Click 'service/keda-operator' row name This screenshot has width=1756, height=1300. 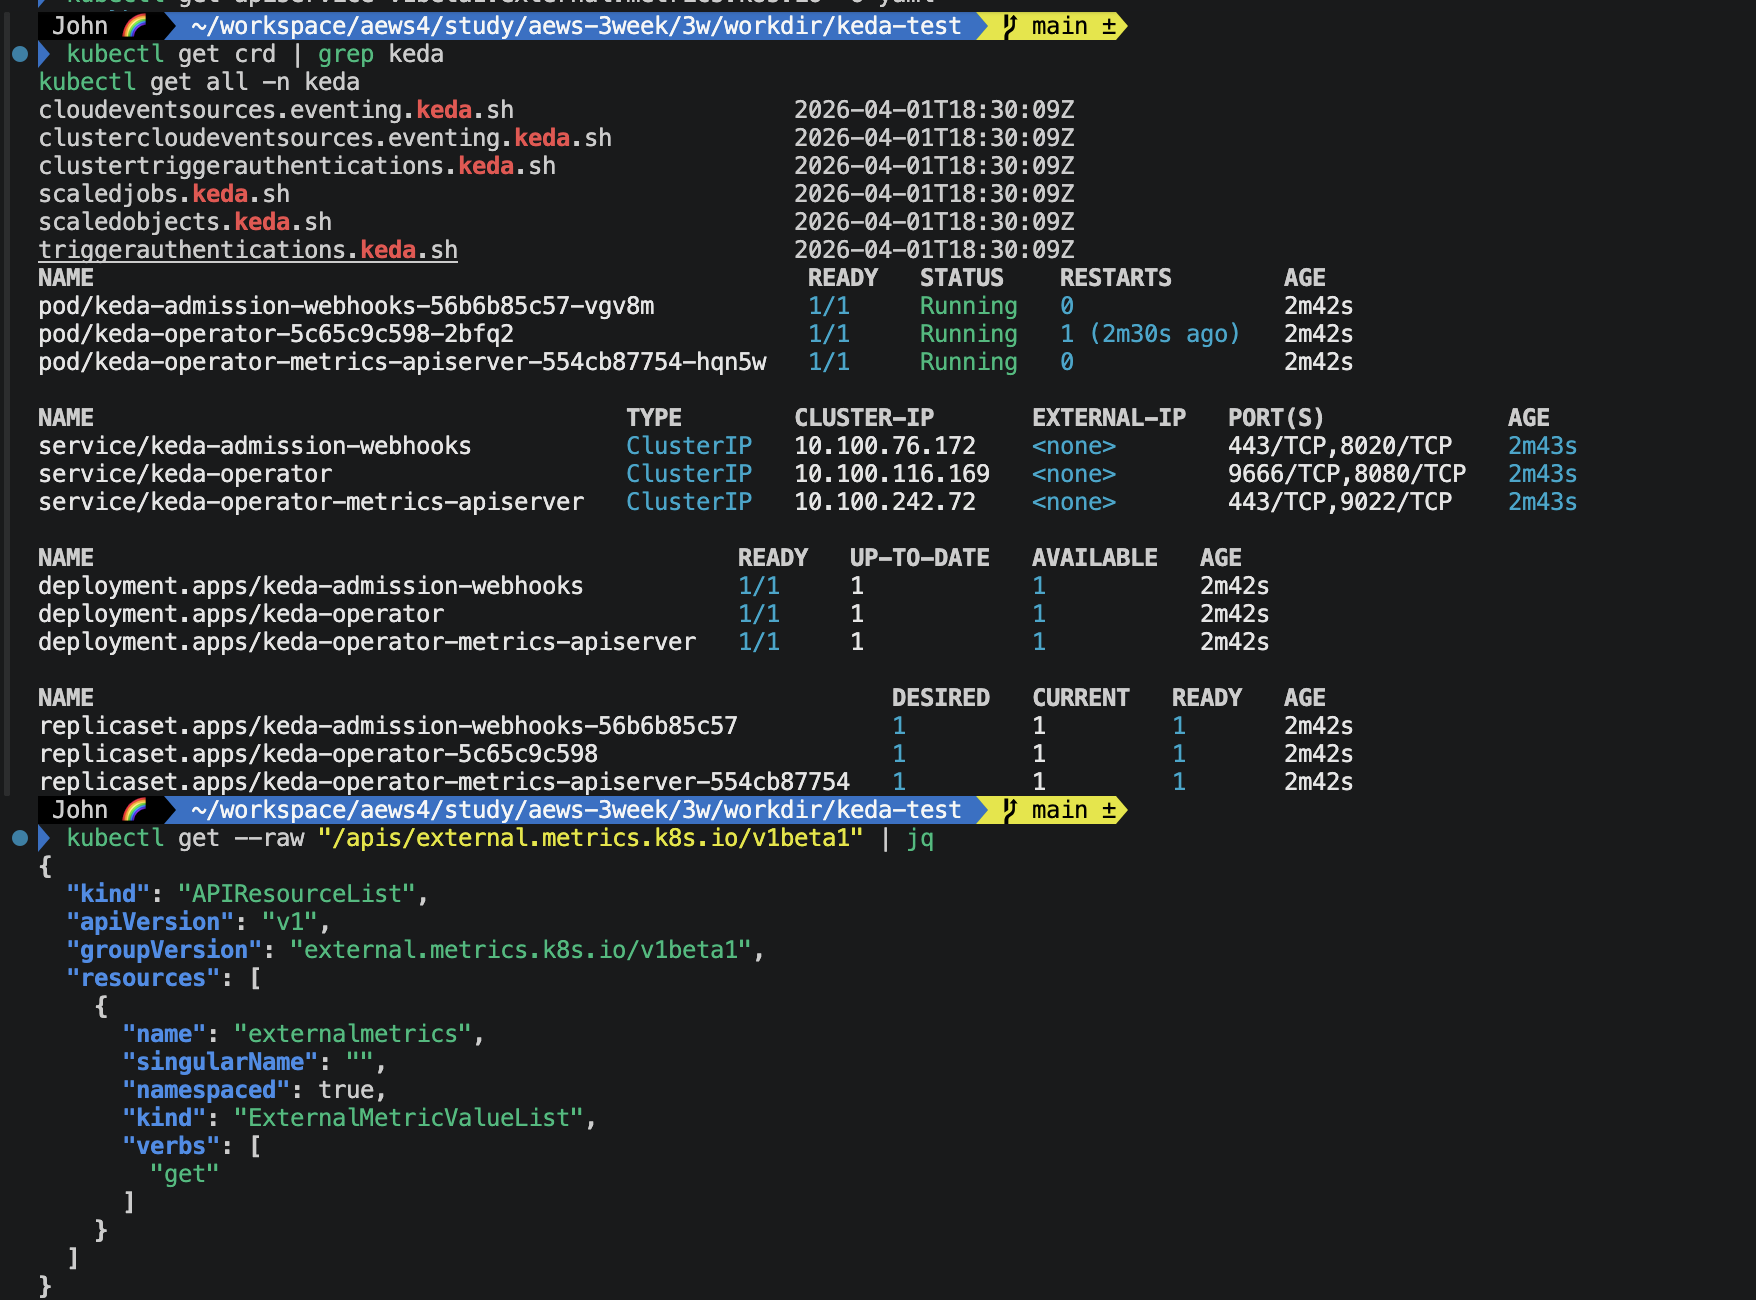(185, 474)
